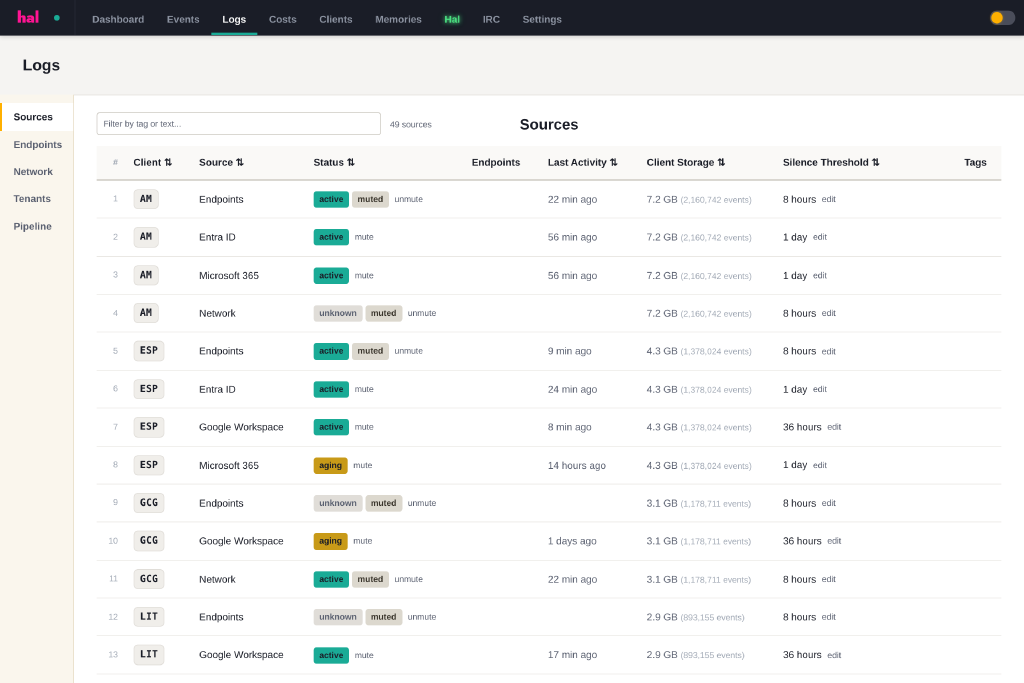
Task: Open the IRC tab
Action: tap(491, 20)
